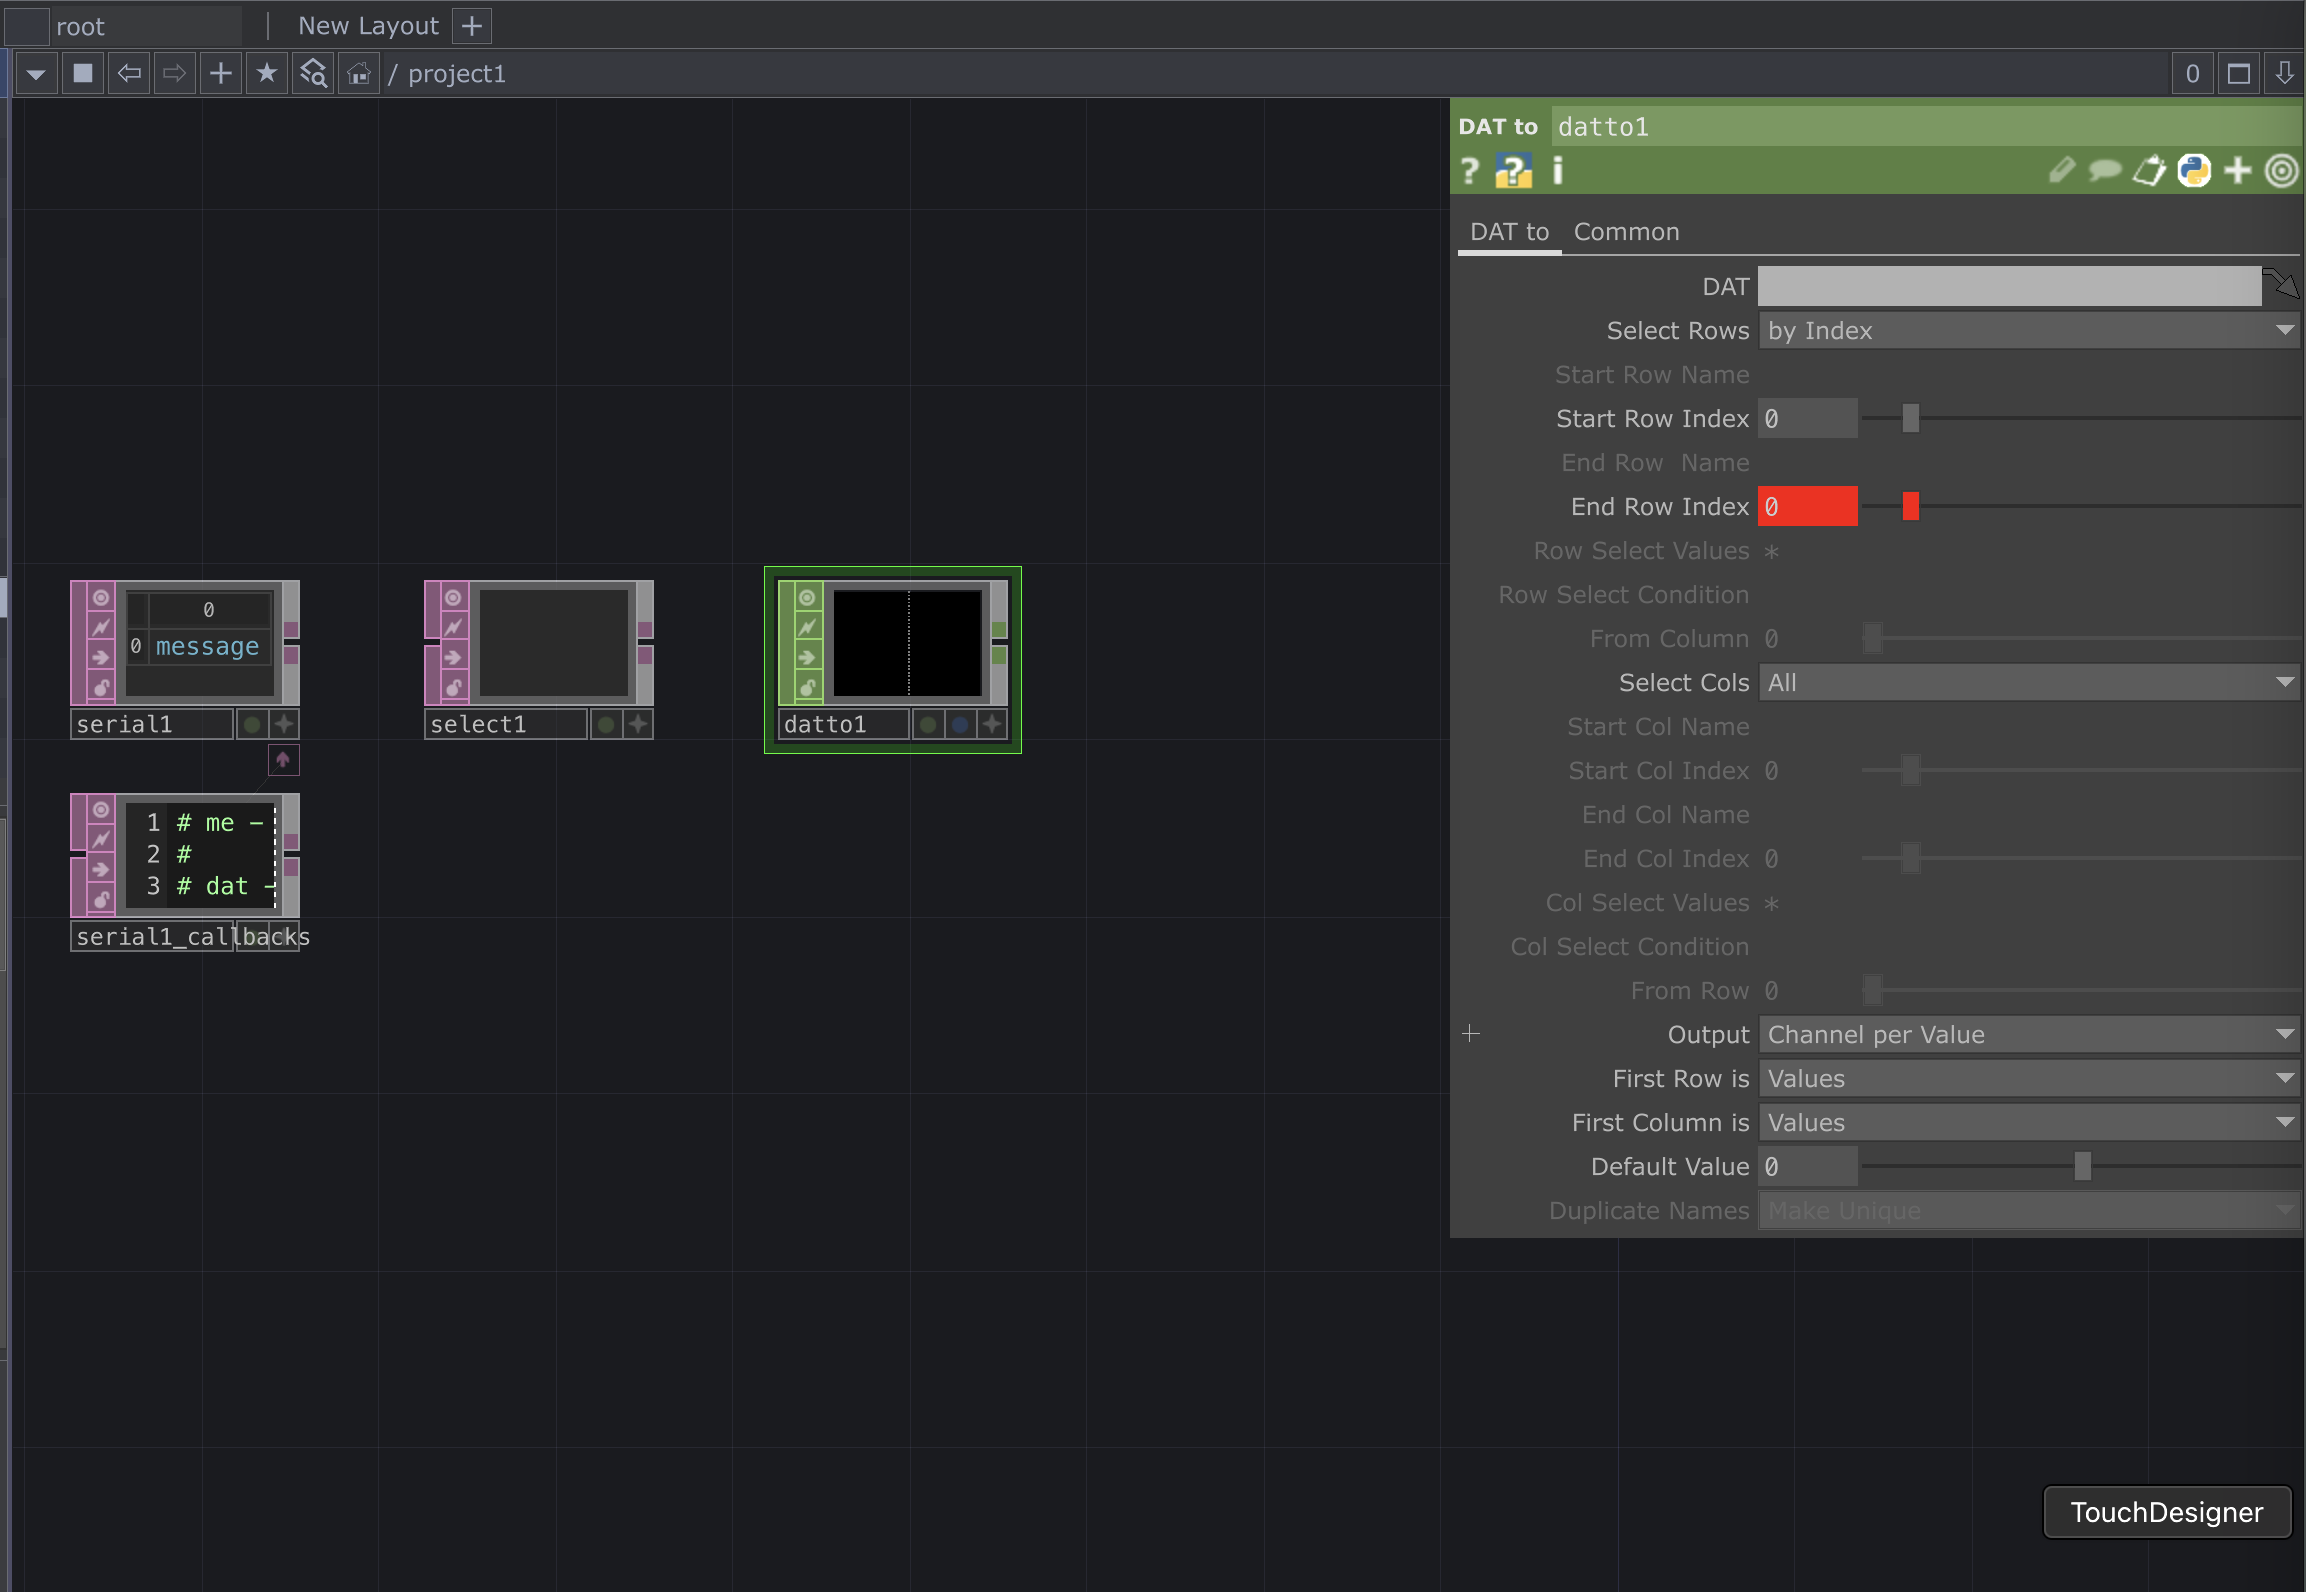Switch to the Common tab
Image resolution: width=2306 pixels, height=1592 pixels.
click(x=1626, y=232)
